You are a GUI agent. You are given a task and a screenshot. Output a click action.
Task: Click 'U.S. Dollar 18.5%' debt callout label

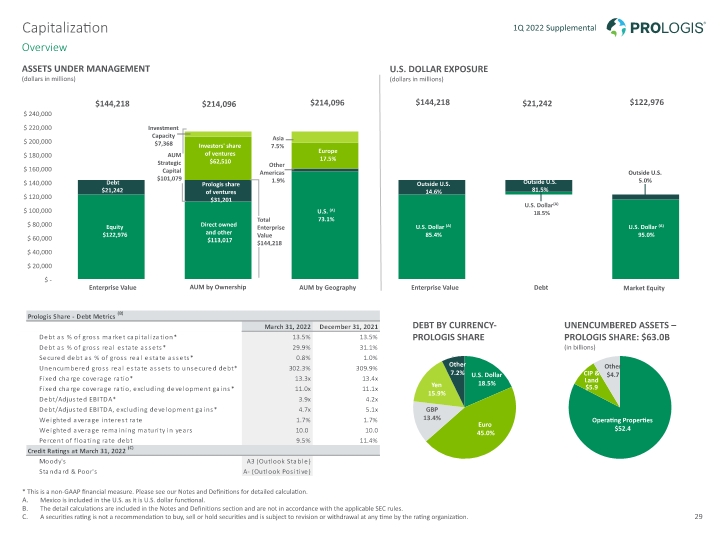click(541, 209)
